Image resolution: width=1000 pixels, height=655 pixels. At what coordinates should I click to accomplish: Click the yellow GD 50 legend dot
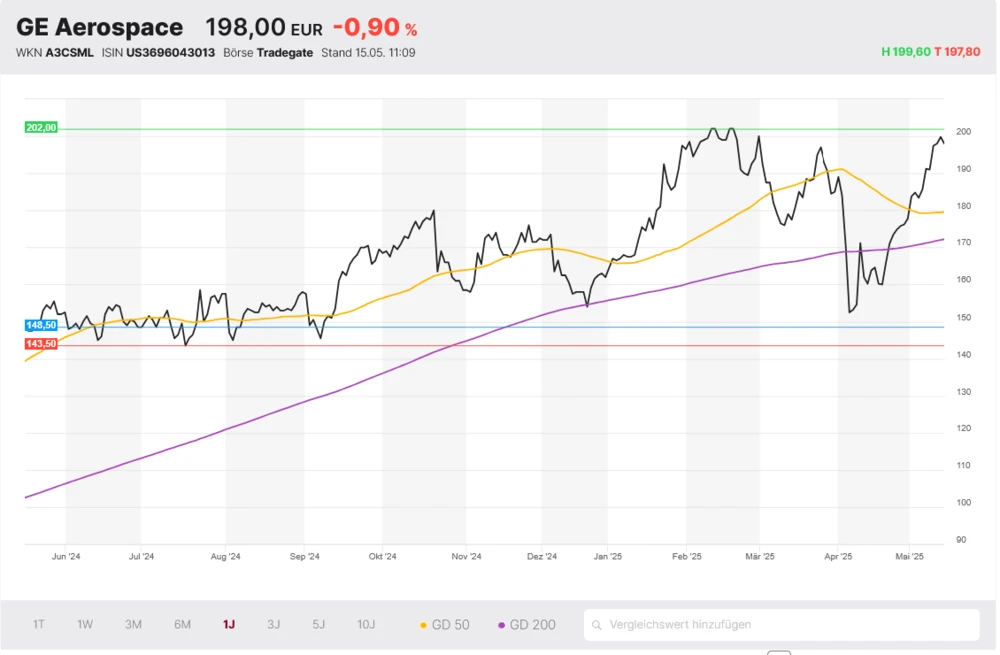(x=423, y=626)
